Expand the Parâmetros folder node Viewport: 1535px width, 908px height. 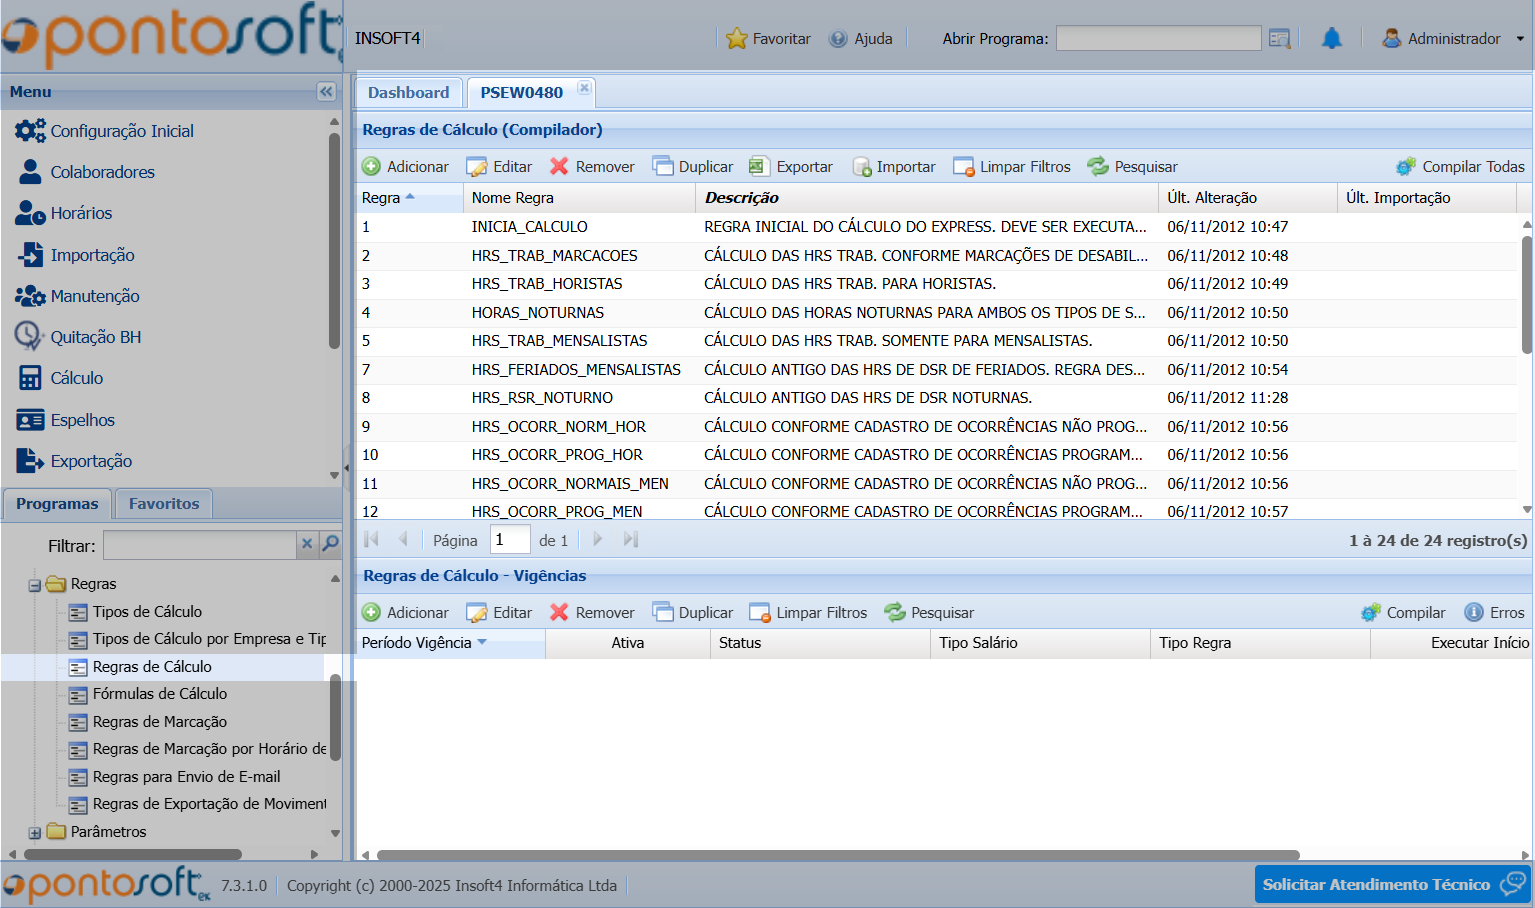point(35,833)
